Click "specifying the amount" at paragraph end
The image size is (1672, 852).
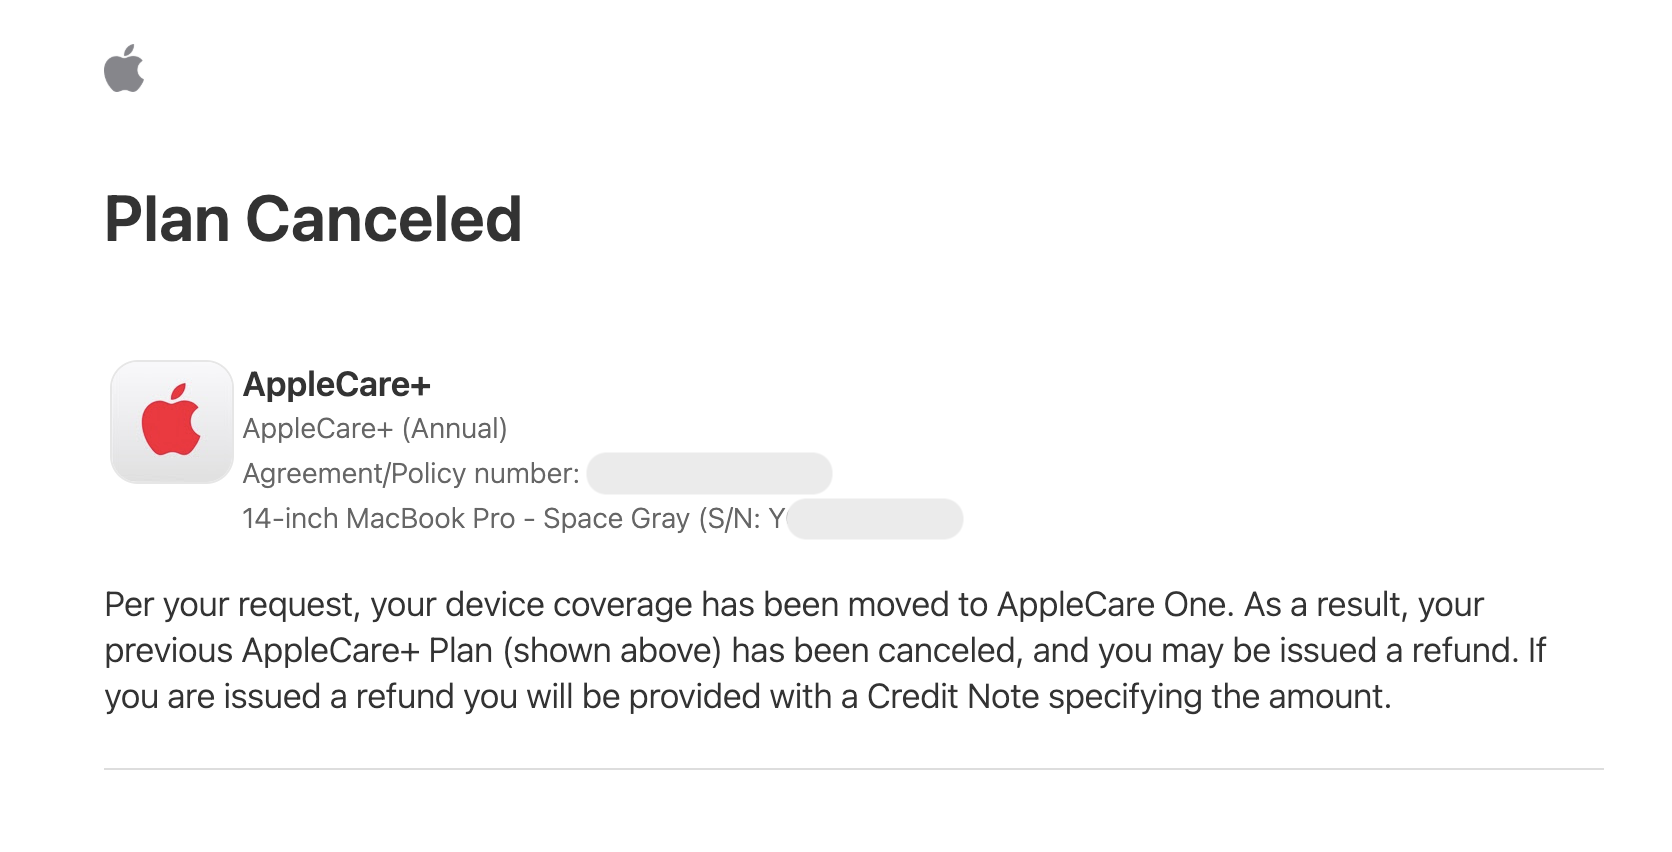1218,697
